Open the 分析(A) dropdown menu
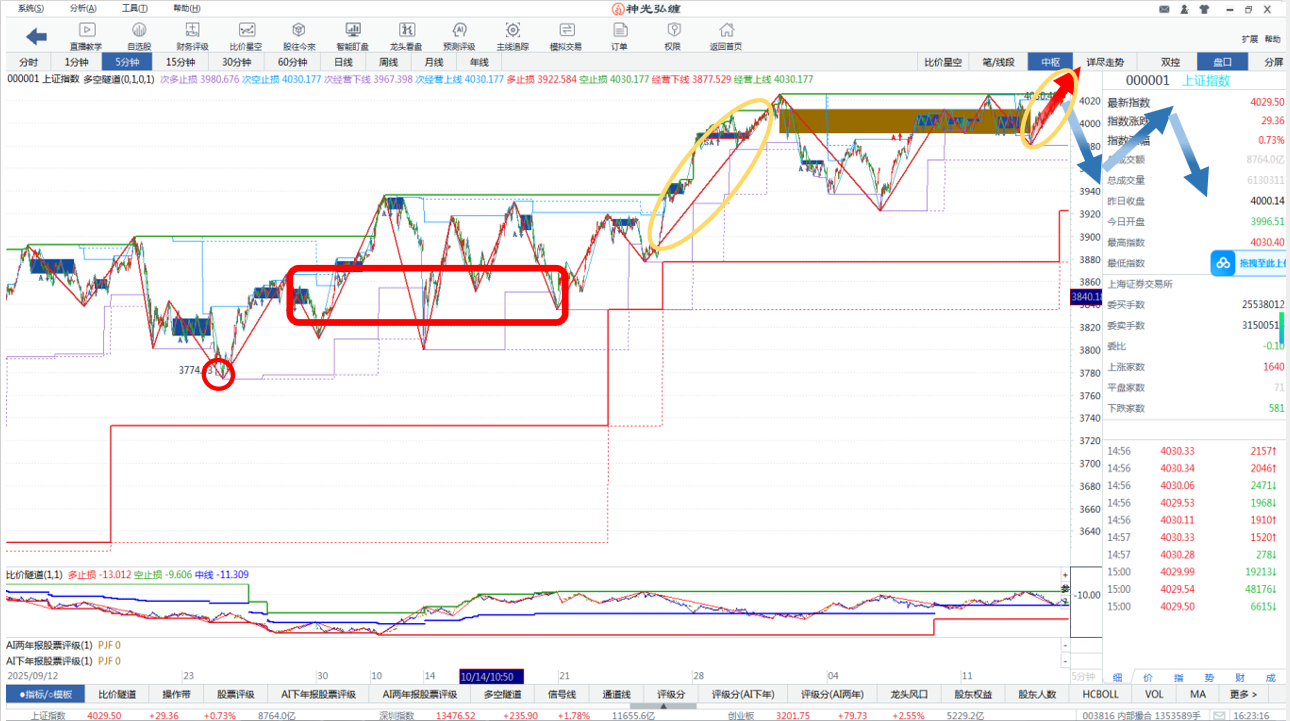 84,8
